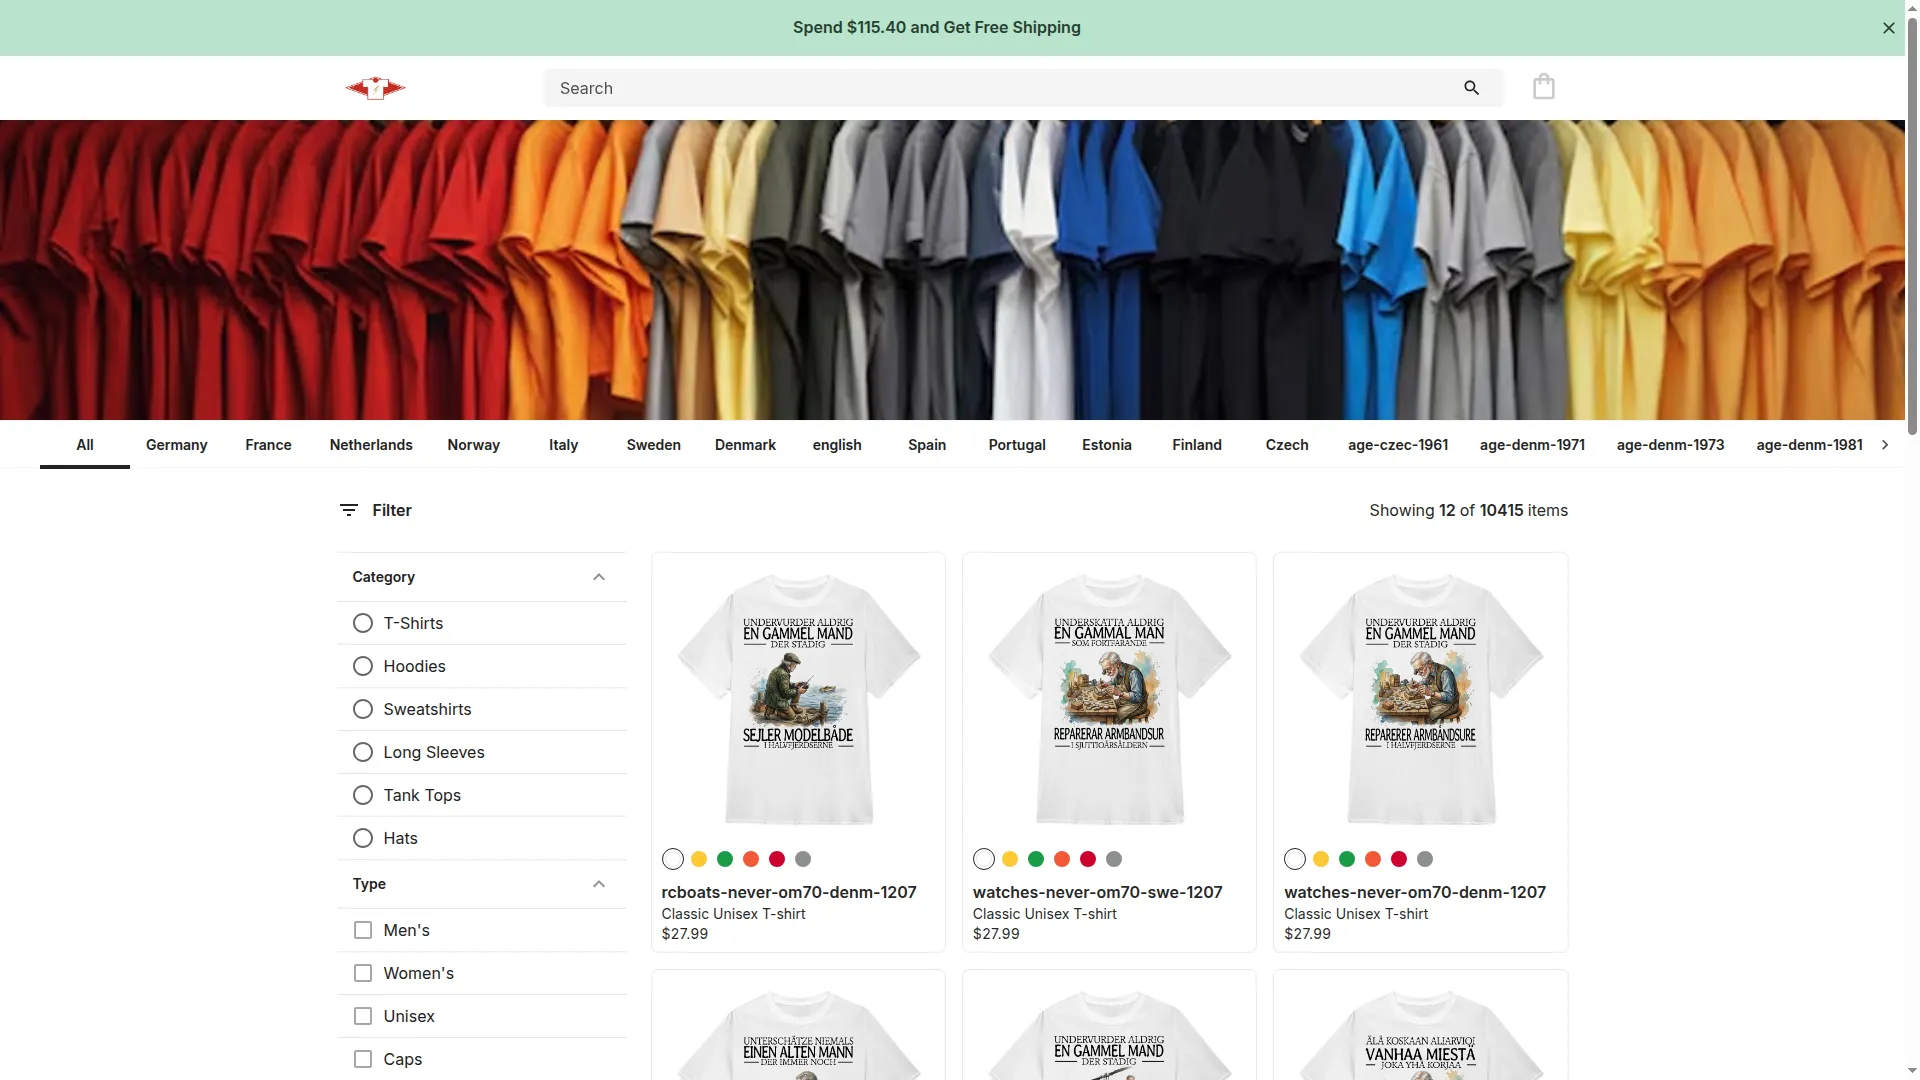Select the Sweatshirts category radio
Image resolution: width=1920 pixels, height=1080 pixels.
363,710
